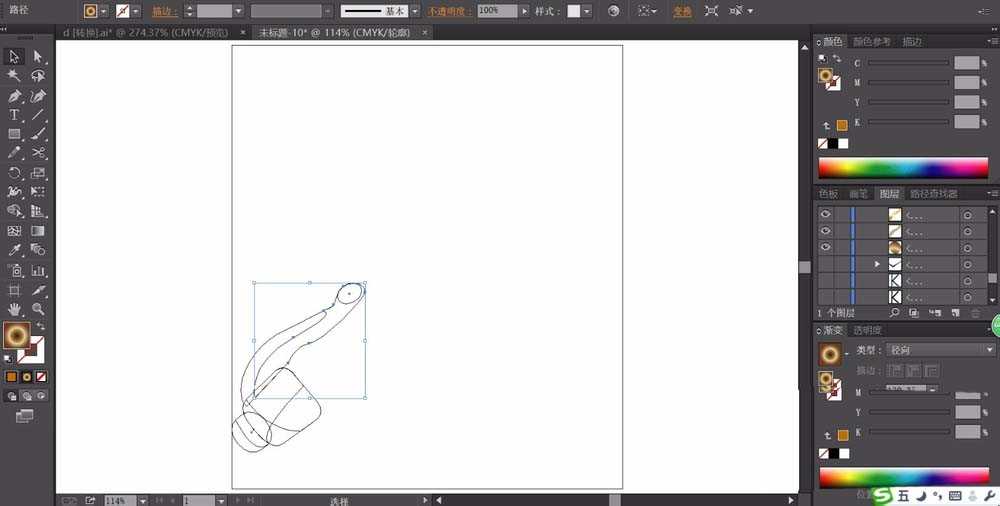This screenshot has height=506, width=1000.
Task: Select the Zoom magnifier tool
Action: pyautogui.click(x=38, y=309)
